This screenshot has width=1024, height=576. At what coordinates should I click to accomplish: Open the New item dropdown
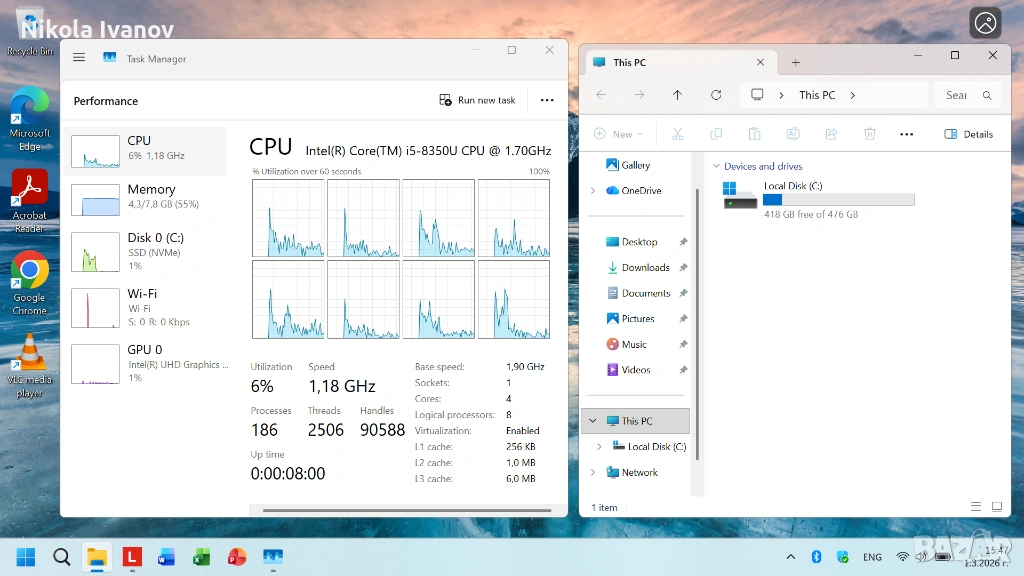point(618,134)
